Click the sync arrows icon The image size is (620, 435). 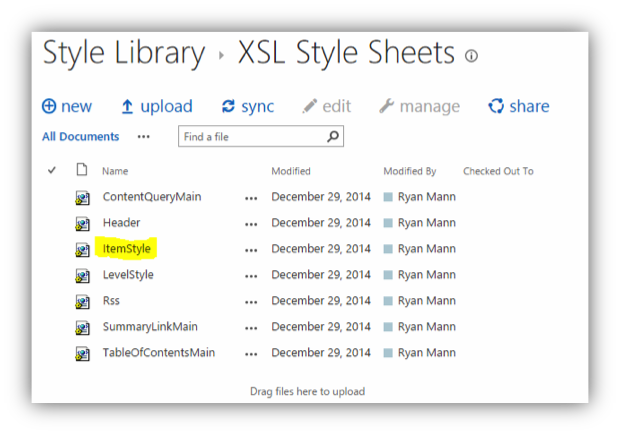tap(228, 106)
